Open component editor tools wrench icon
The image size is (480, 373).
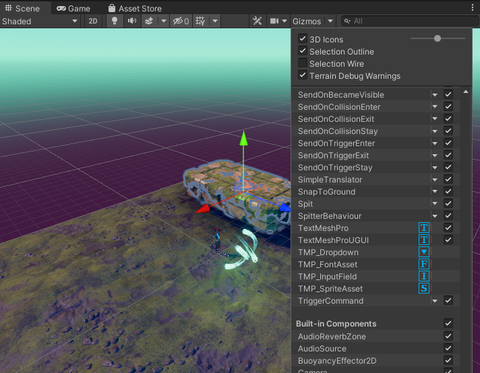click(257, 21)
